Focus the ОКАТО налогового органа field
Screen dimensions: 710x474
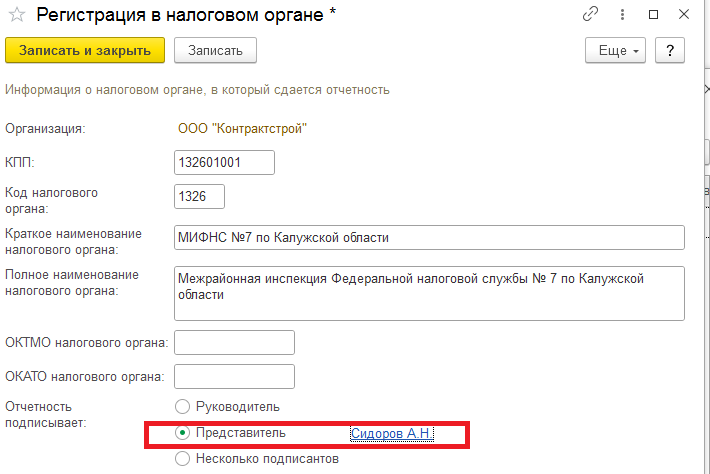[x=235, y=377]
